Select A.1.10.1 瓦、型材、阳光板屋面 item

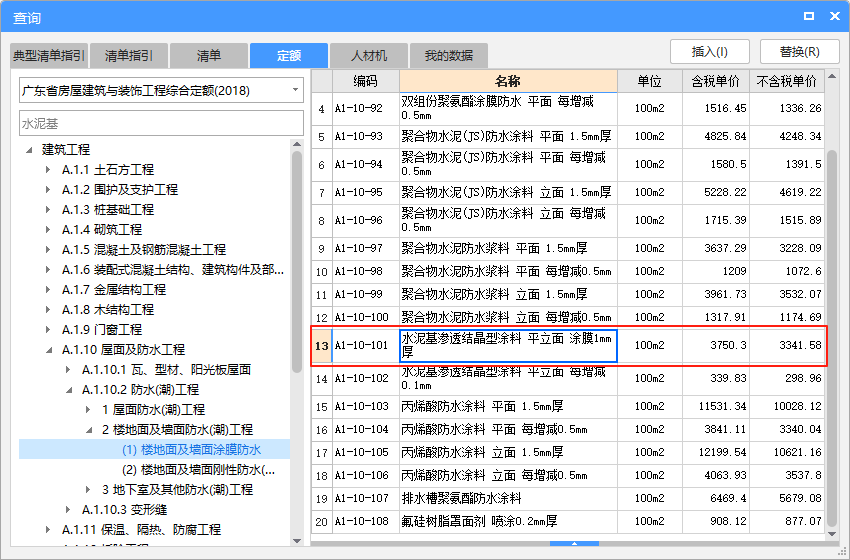click(166, 370)
